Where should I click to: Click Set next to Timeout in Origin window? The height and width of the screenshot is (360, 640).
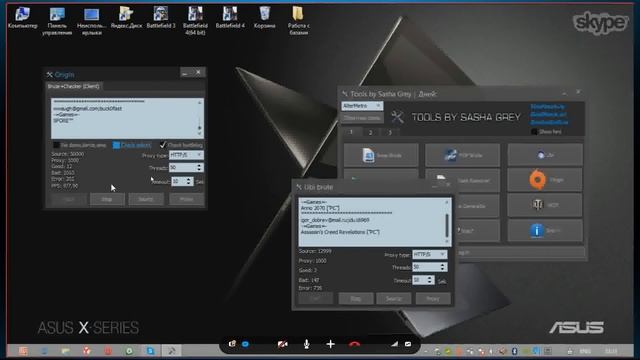point(200,182)
